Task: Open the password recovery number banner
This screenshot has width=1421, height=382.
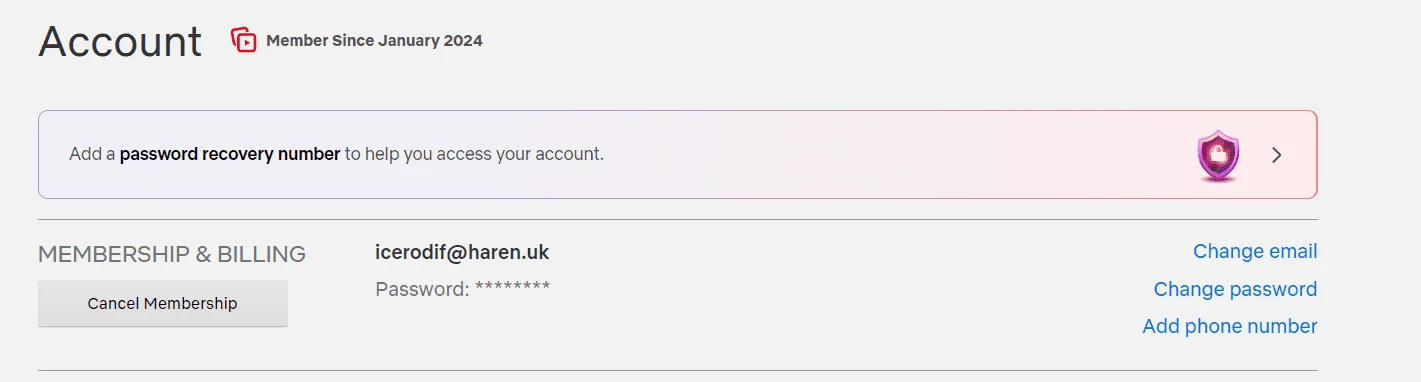Action: pos(678,155)
